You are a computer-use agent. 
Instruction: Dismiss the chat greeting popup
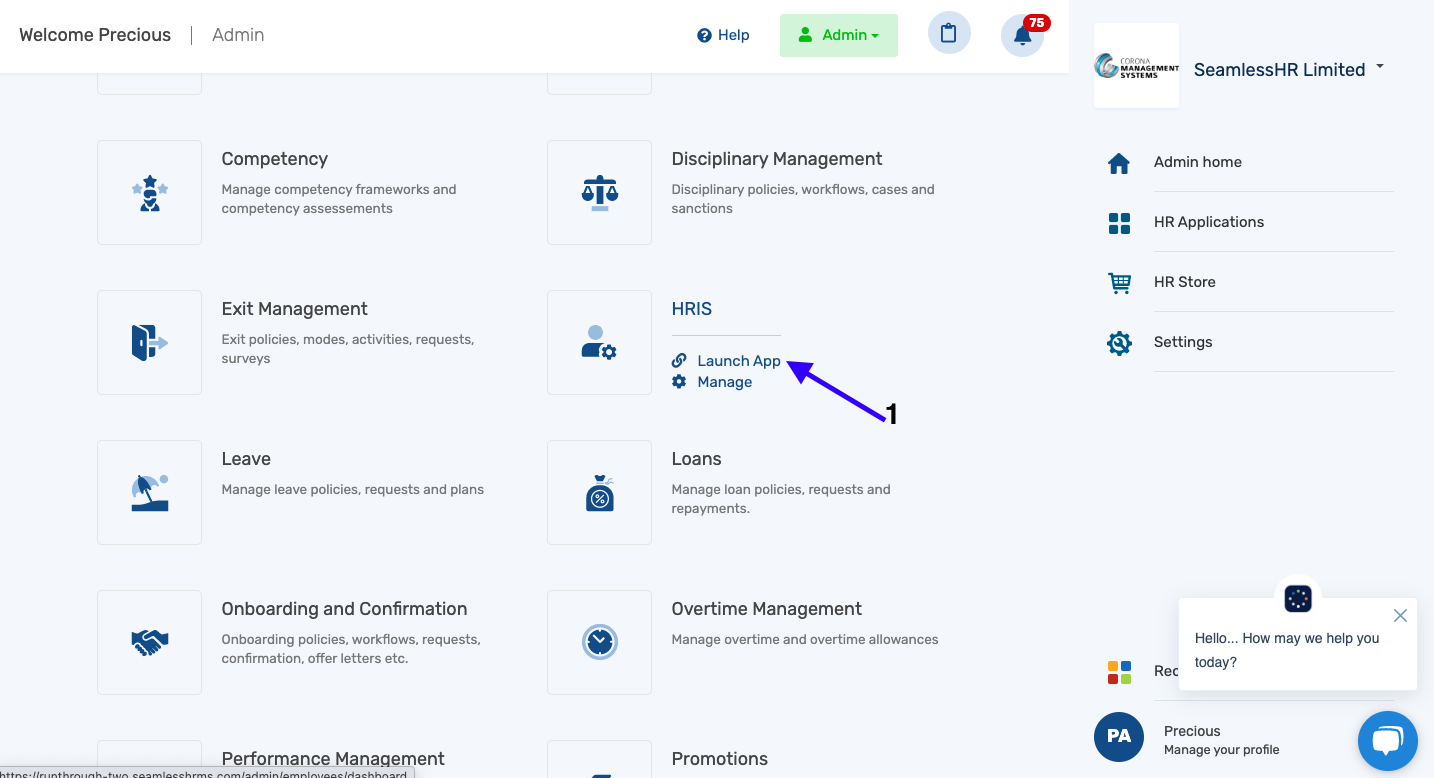(1400, 615)
